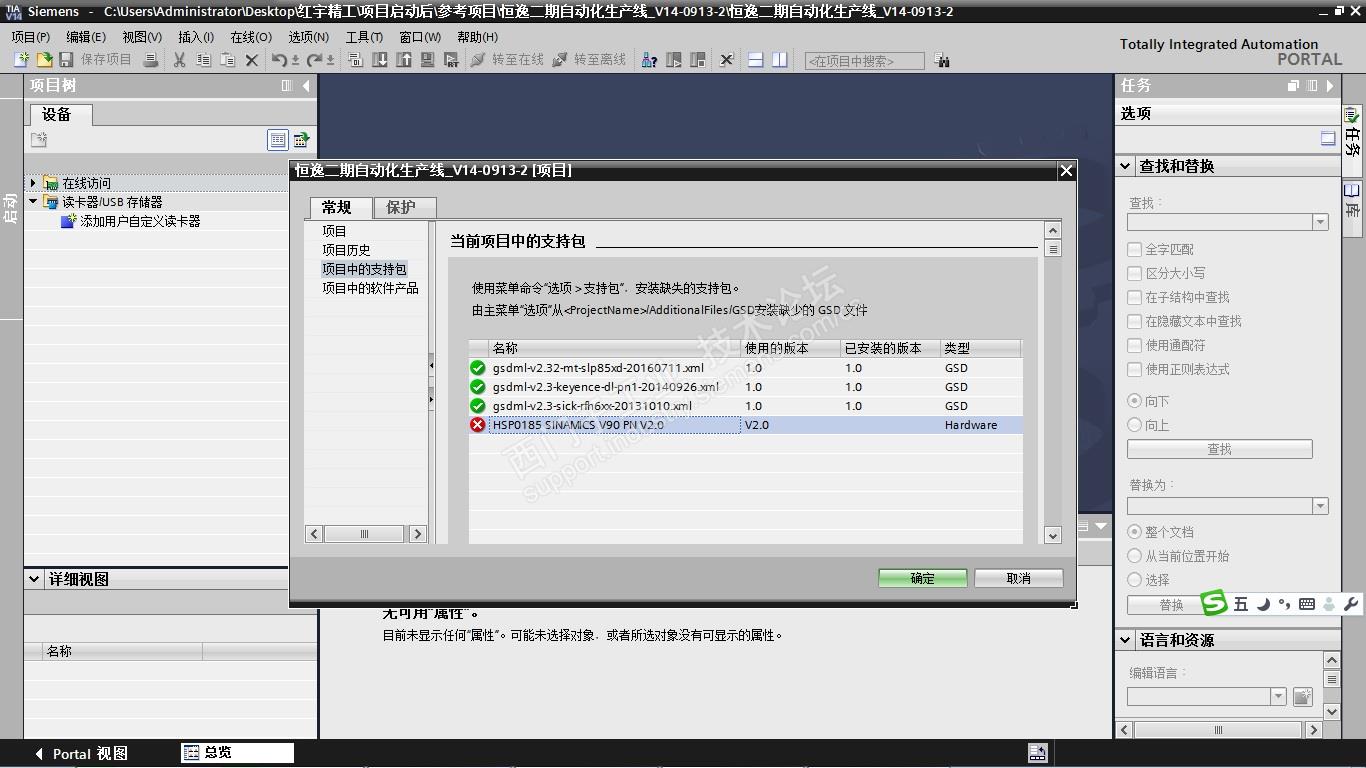Expand the 在线访问 tree node
This screenshot has width=1366, height=768.
point(33,183)
